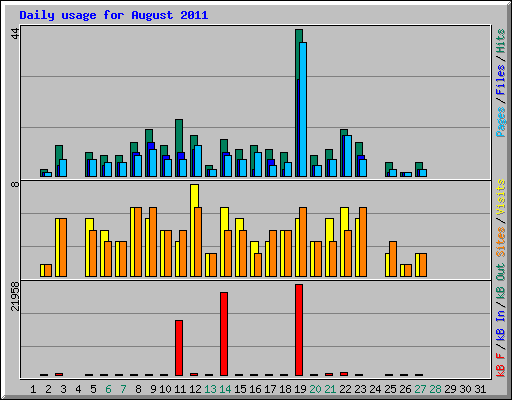Screen dimensions: 512x400
Task: Click day "8" on the x-axis
Action: coord(138,389)
